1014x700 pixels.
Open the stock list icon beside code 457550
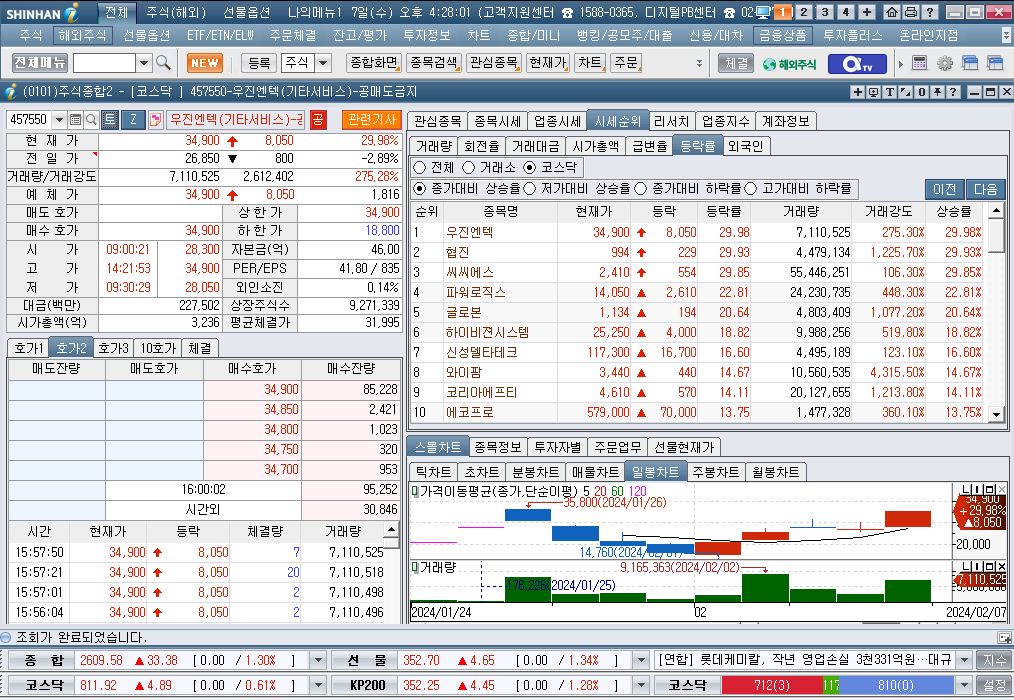pos(75,120)
